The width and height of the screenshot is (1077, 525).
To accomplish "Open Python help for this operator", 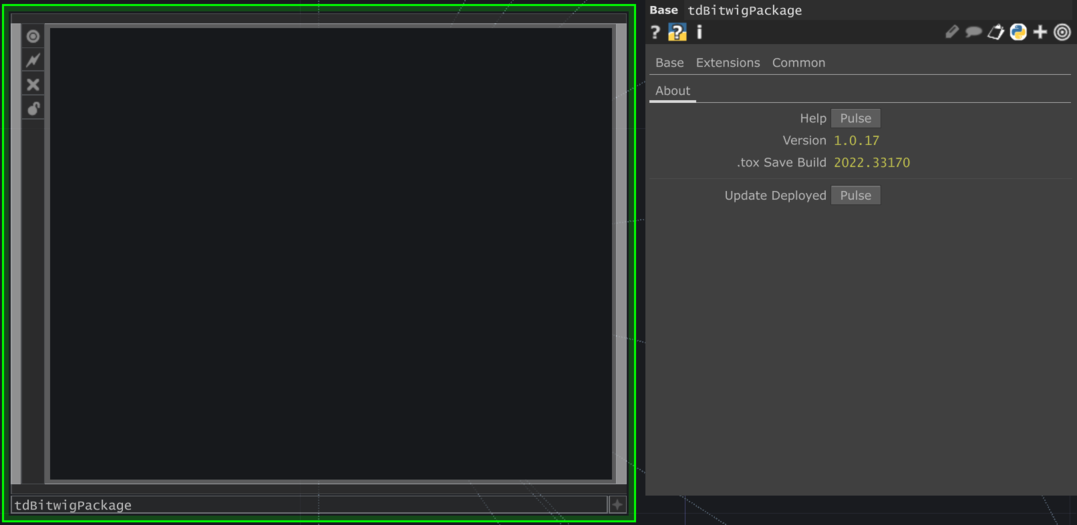I will click(677, 32).
